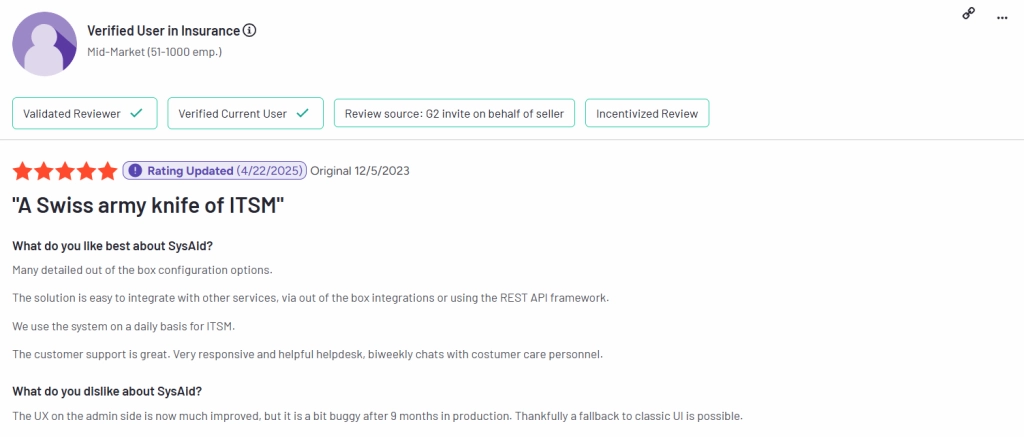This screenshot has height=437, width=1024.
Task: Click the Mid-Market company size text
Action: tap(155, 52)
